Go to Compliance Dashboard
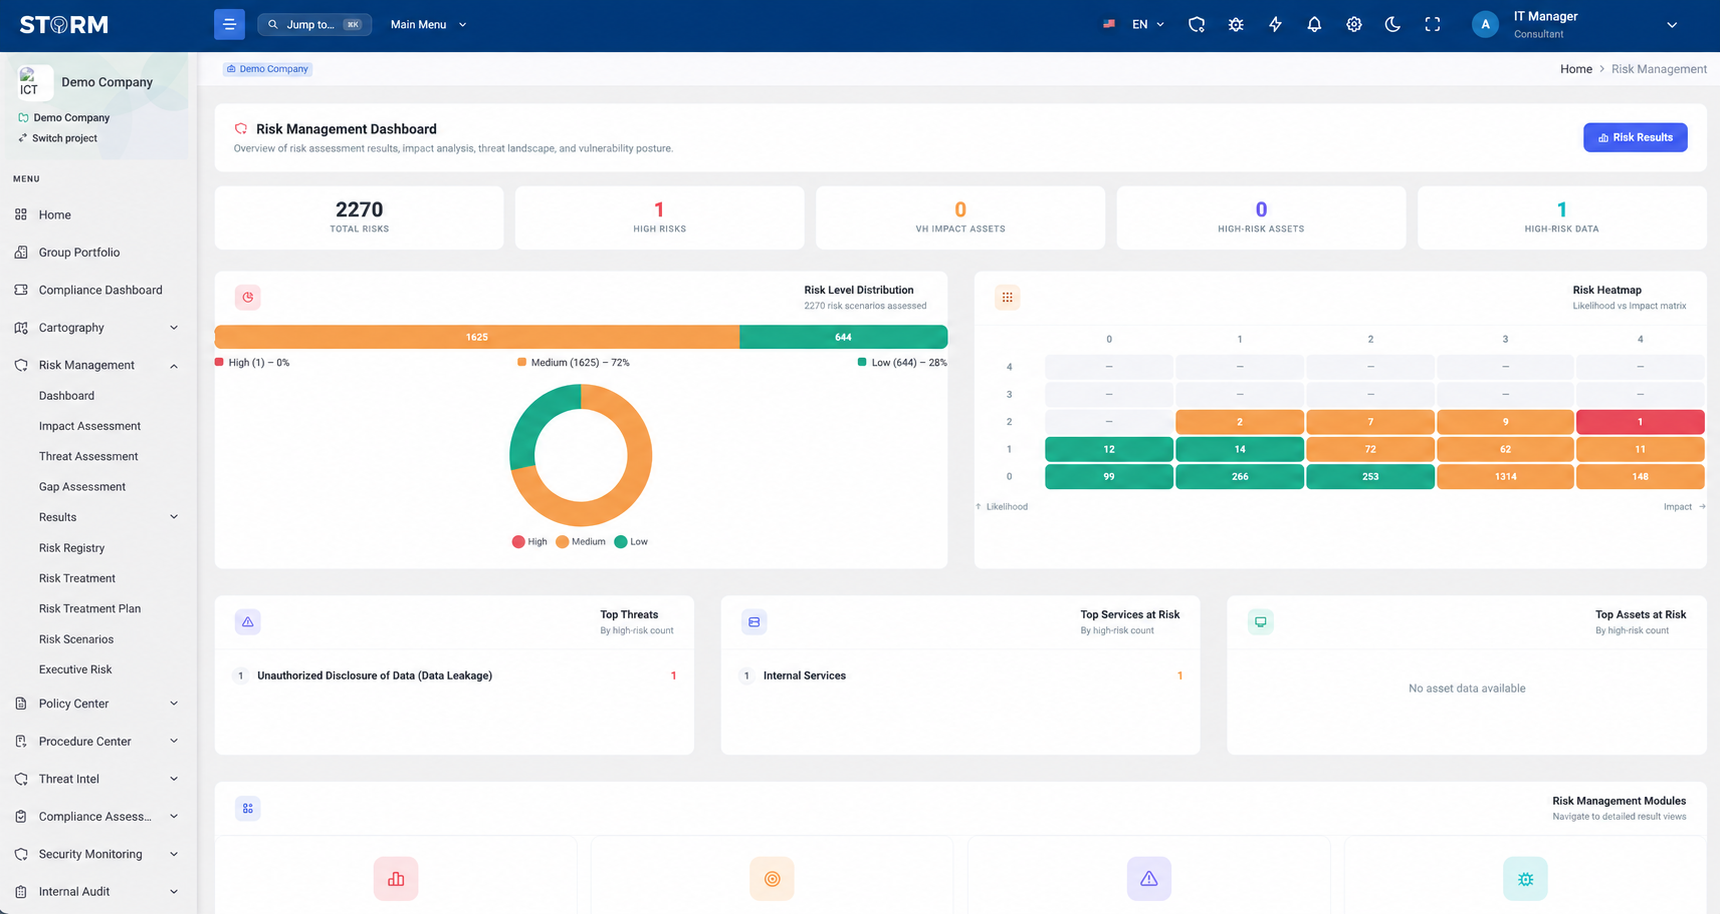Image resolution: width=1720 pixels, height=914 pixels. point(98,290)
